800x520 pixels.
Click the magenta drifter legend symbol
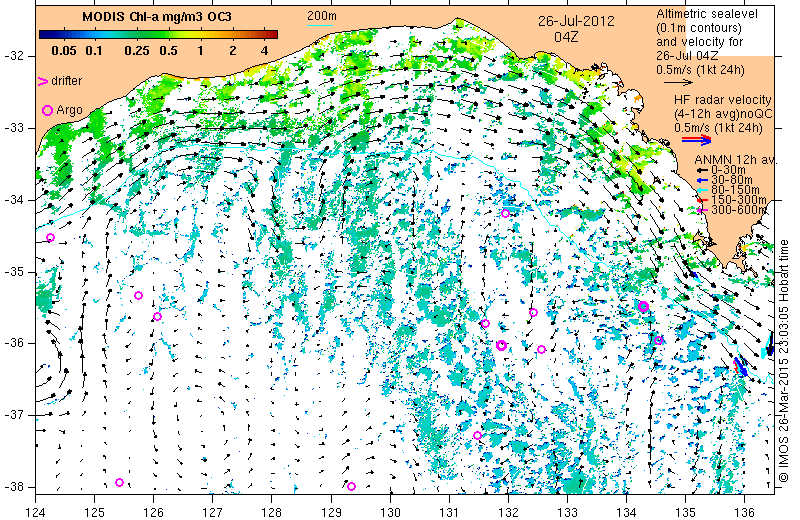click(43, 81)
